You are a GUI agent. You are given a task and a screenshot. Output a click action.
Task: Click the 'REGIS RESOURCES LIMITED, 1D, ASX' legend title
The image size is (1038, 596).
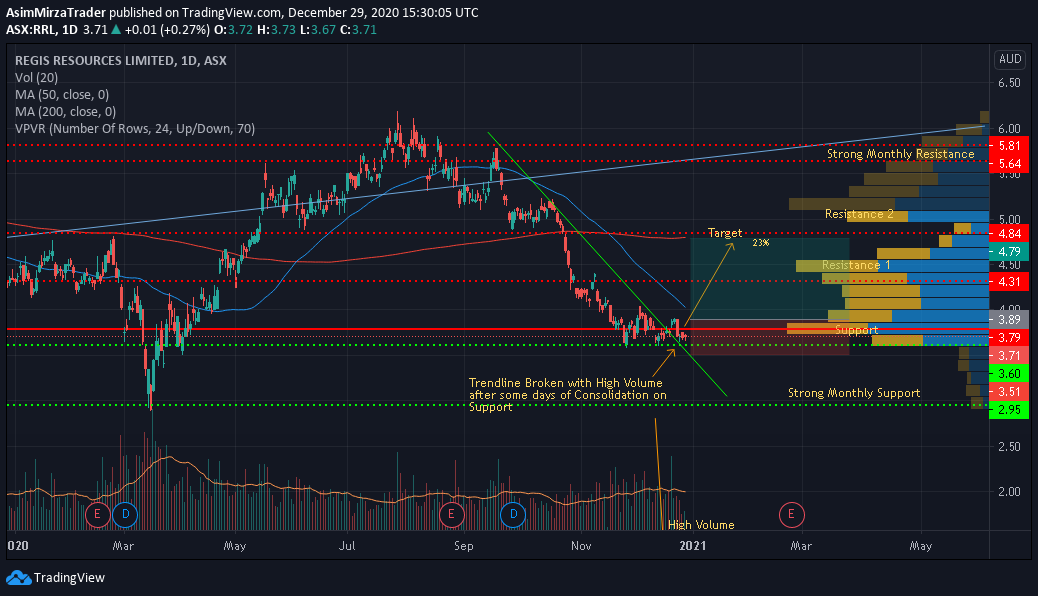click(x=120, y=60)
